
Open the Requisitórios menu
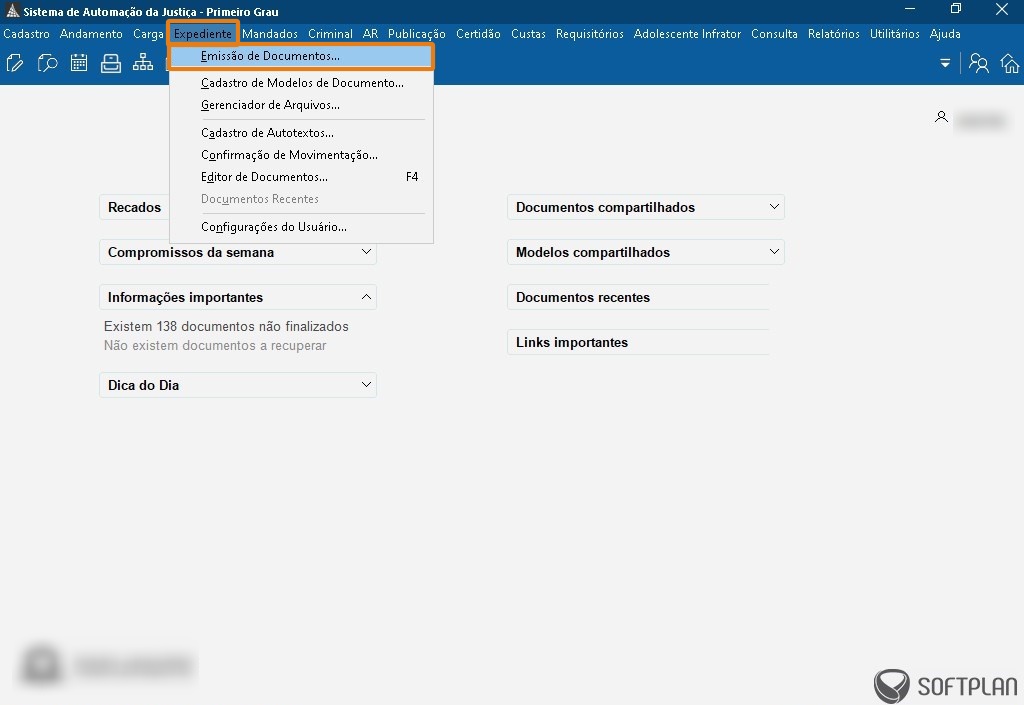tap(590, 34)
